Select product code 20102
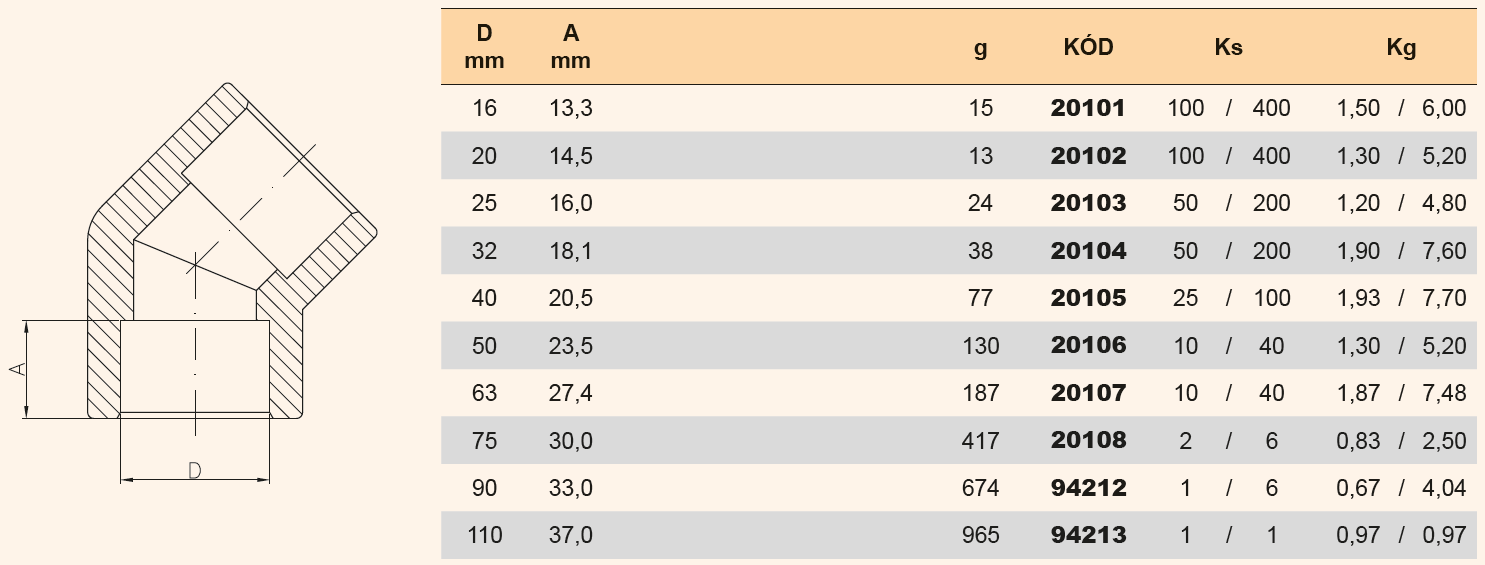Screen dimensions: 1485x565 tap(1088, 156)
